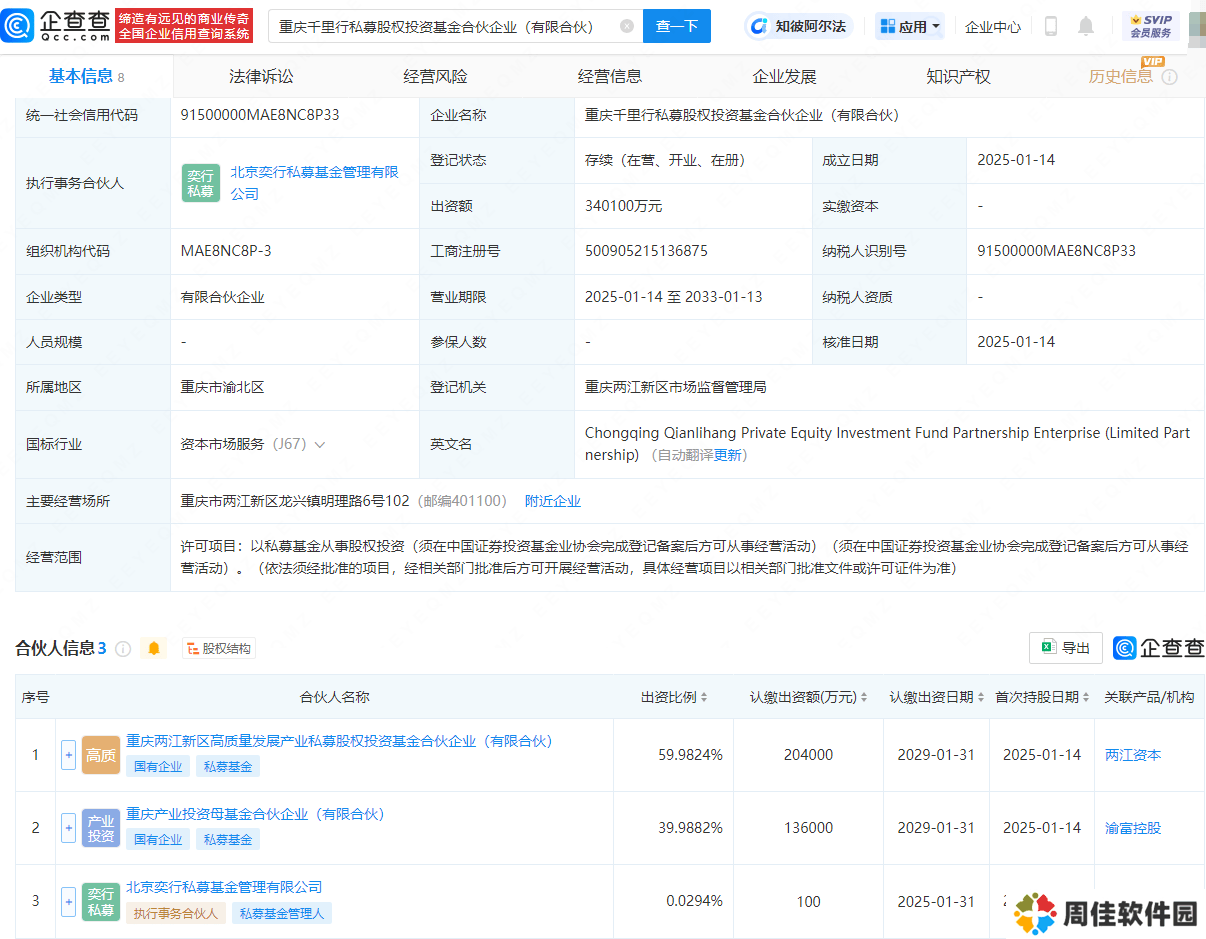
Task: Click the 产业投资 logo badge in row 2
Action: coord(101,828)
